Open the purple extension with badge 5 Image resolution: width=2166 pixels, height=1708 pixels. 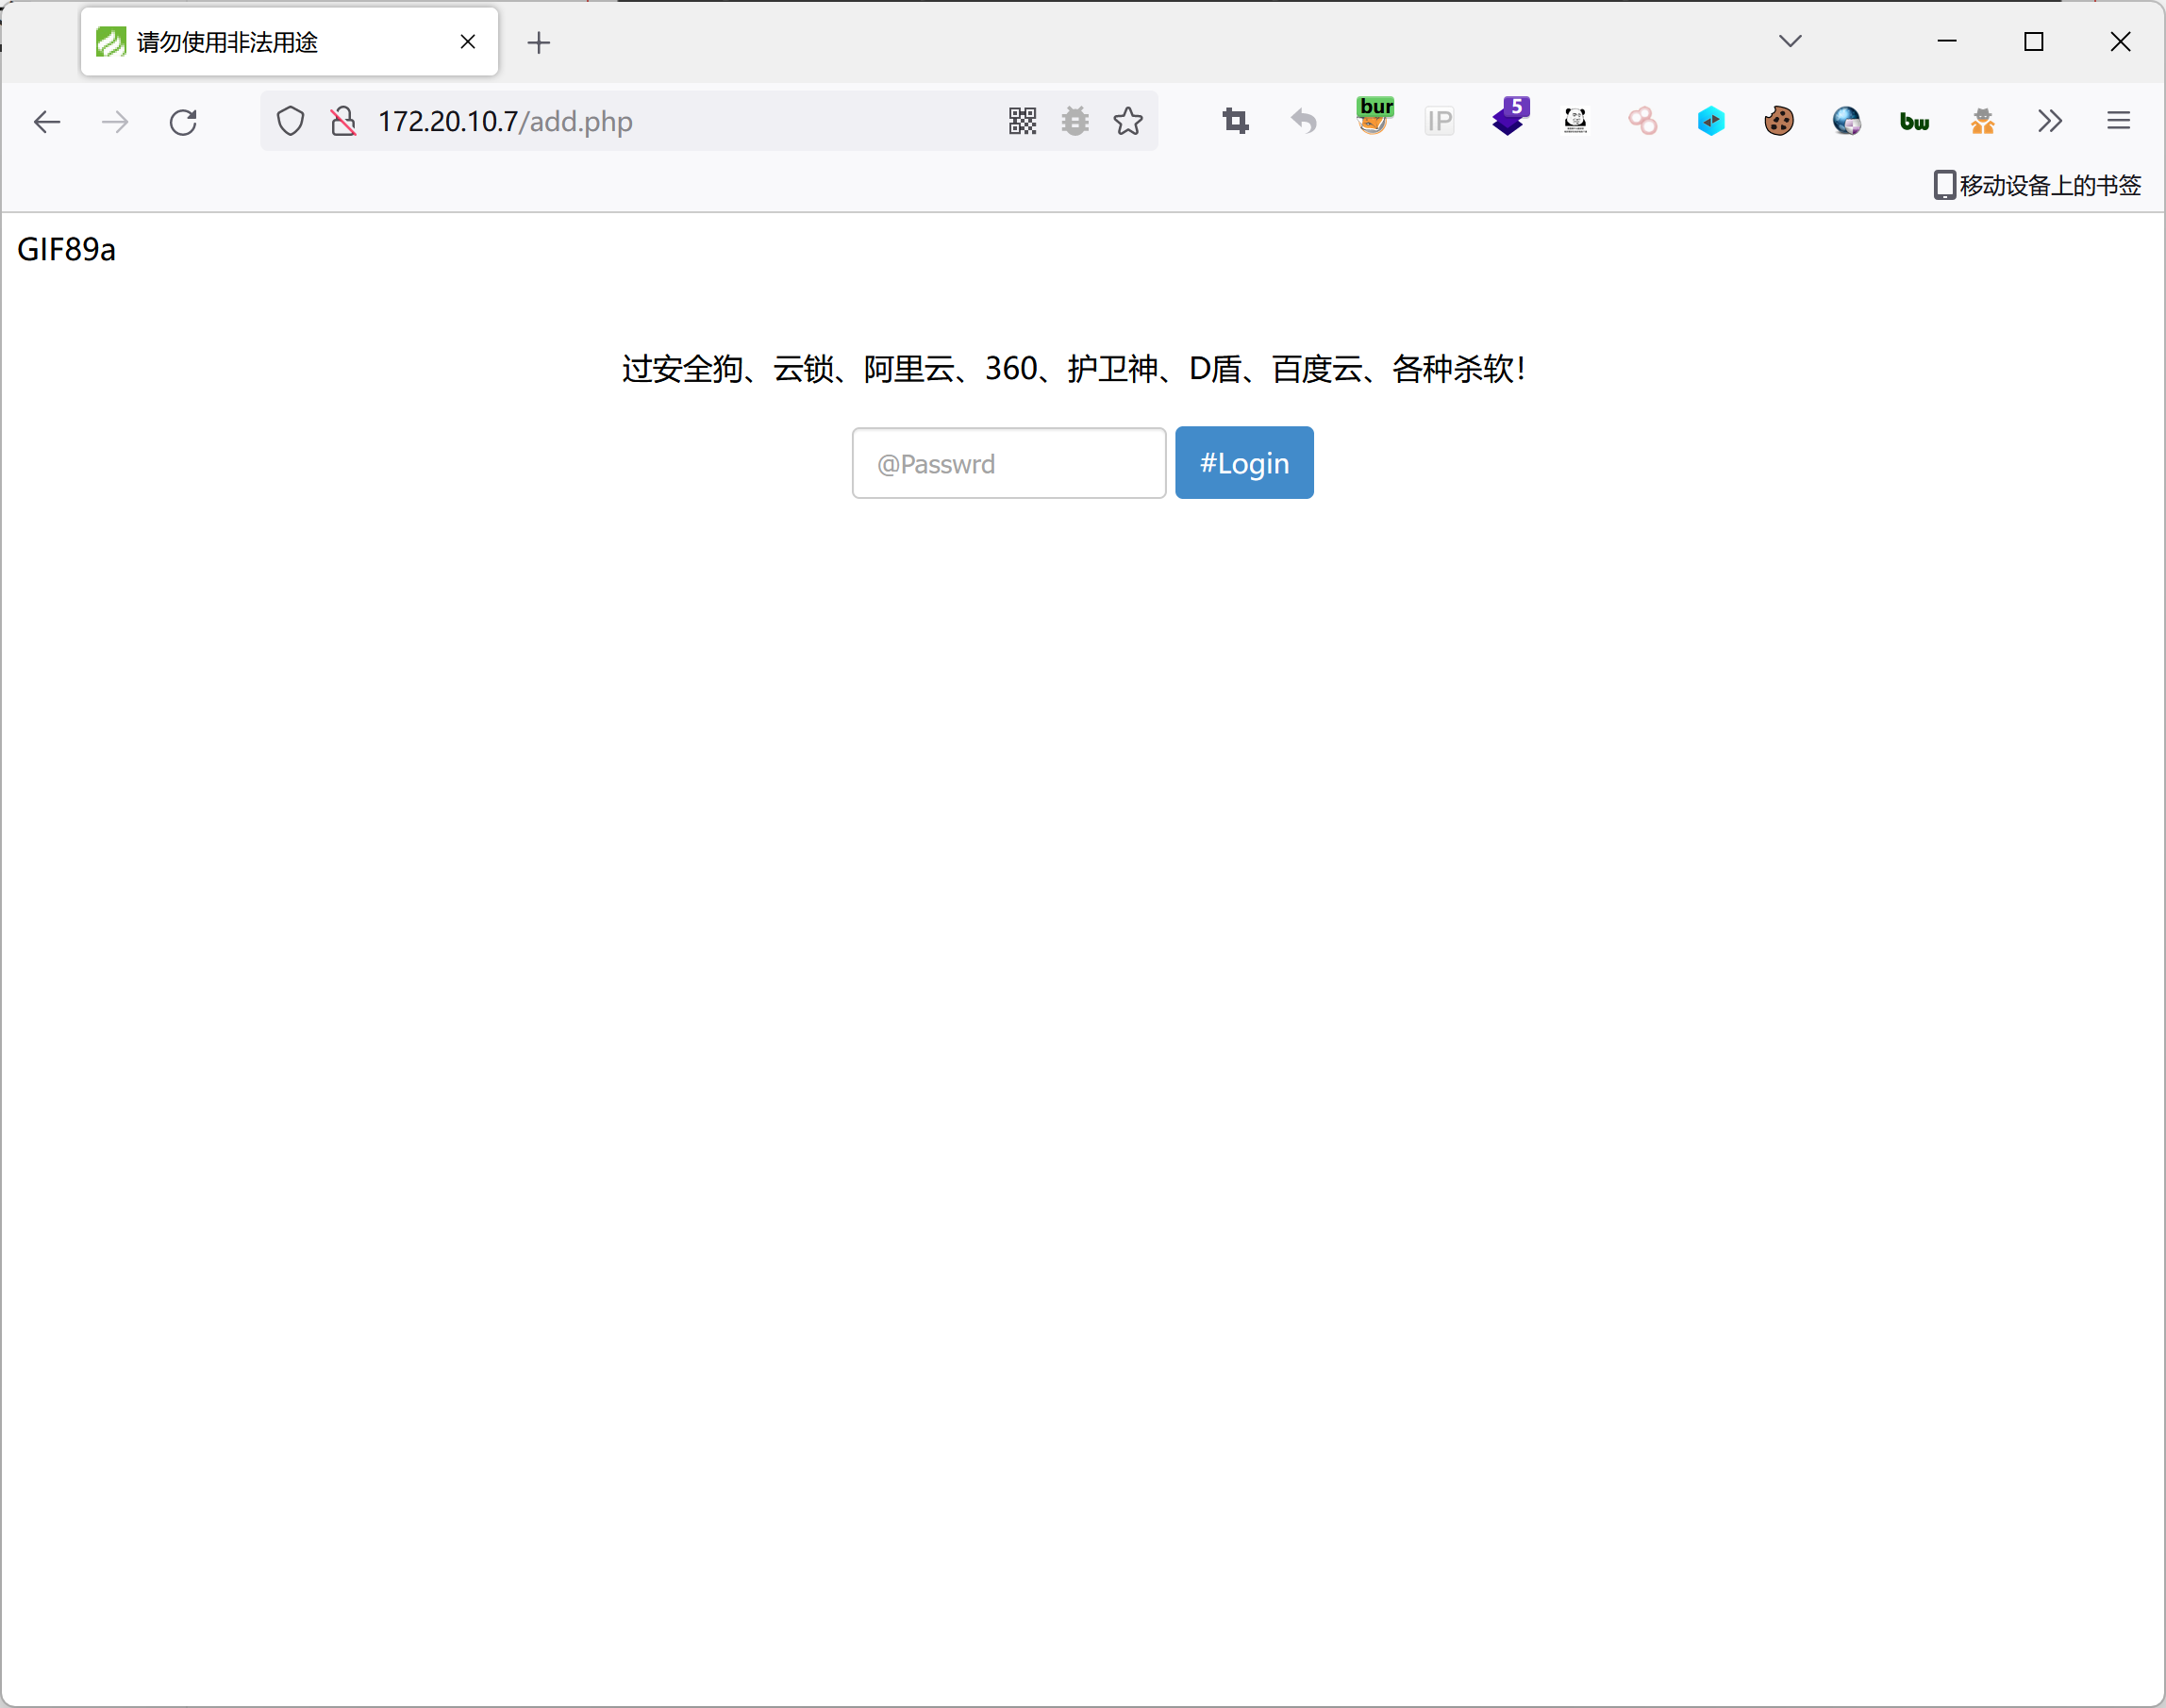pyautogui.click(x=1509, y=118)
